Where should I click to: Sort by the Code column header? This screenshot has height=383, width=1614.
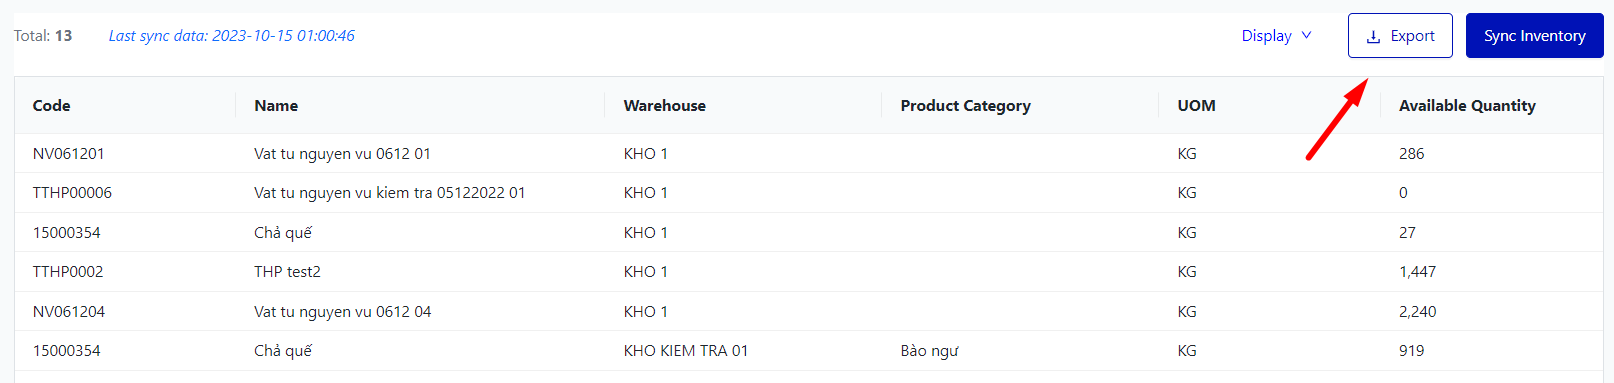click(x=51, y=105)
